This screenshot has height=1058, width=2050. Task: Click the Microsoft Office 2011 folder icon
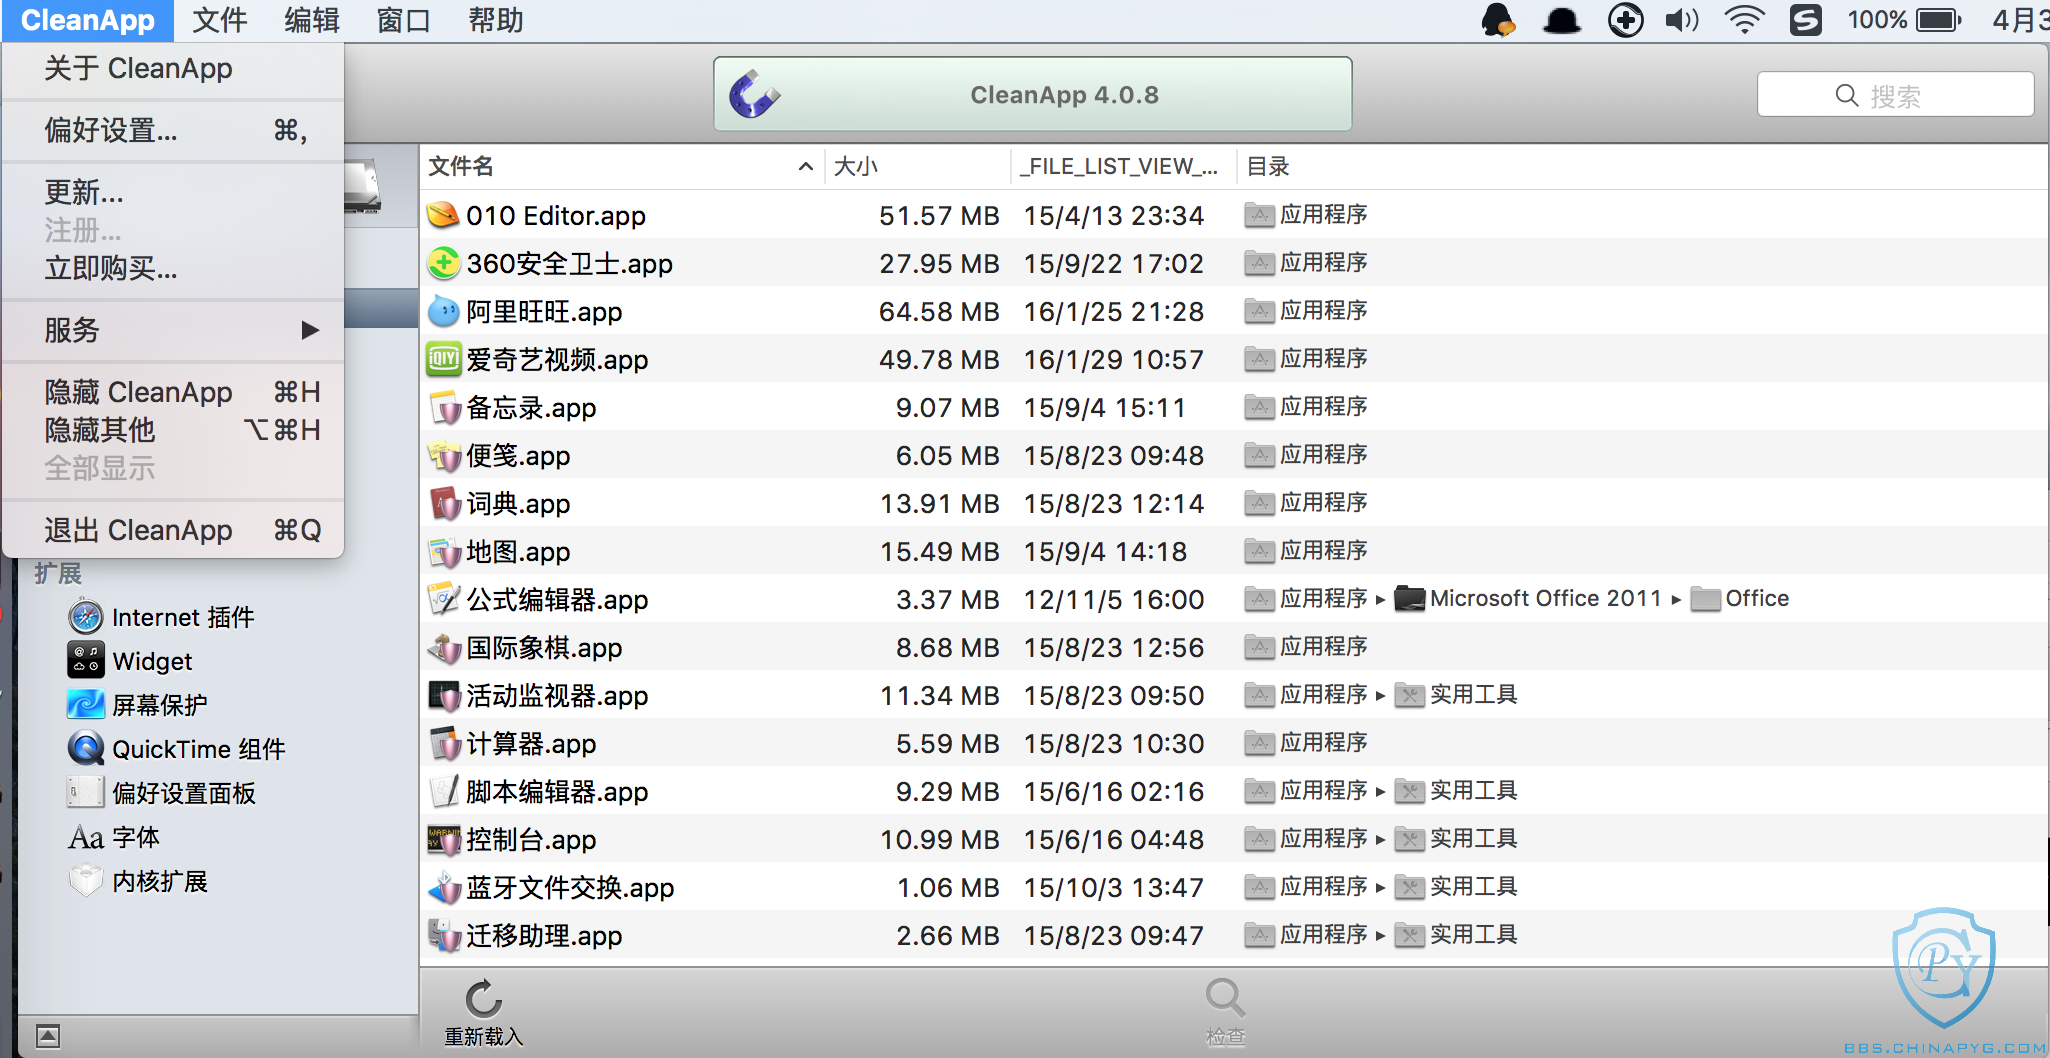(x=1409, y=599)
